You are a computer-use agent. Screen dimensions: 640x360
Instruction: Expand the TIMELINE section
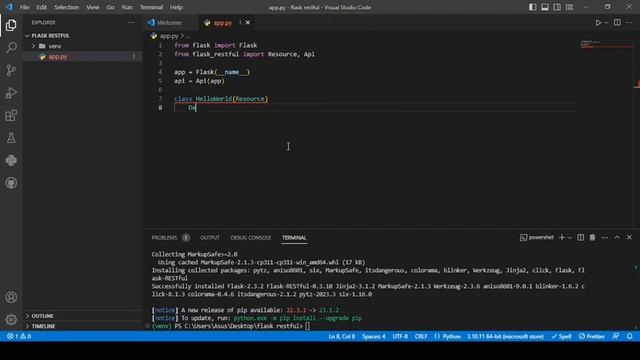point(83,326)
